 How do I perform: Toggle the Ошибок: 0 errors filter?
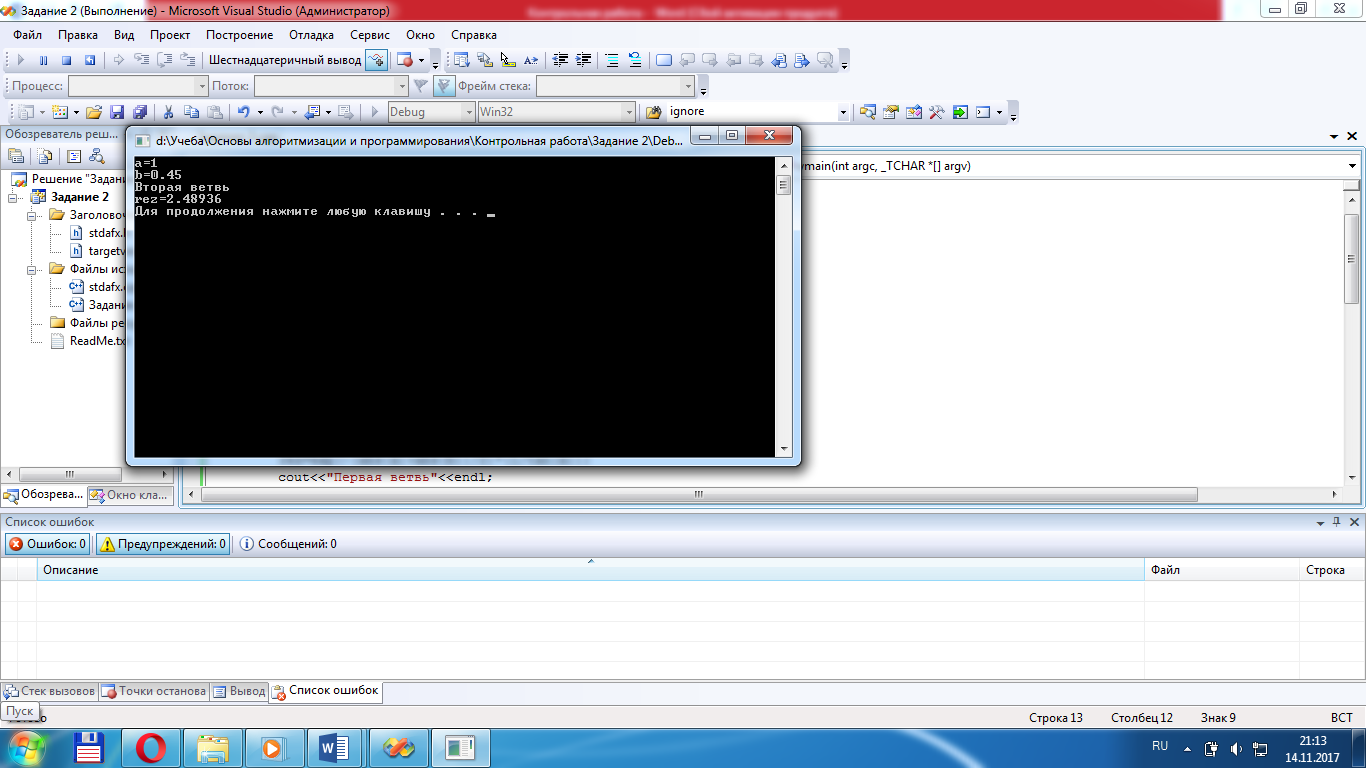pos(48,544)
